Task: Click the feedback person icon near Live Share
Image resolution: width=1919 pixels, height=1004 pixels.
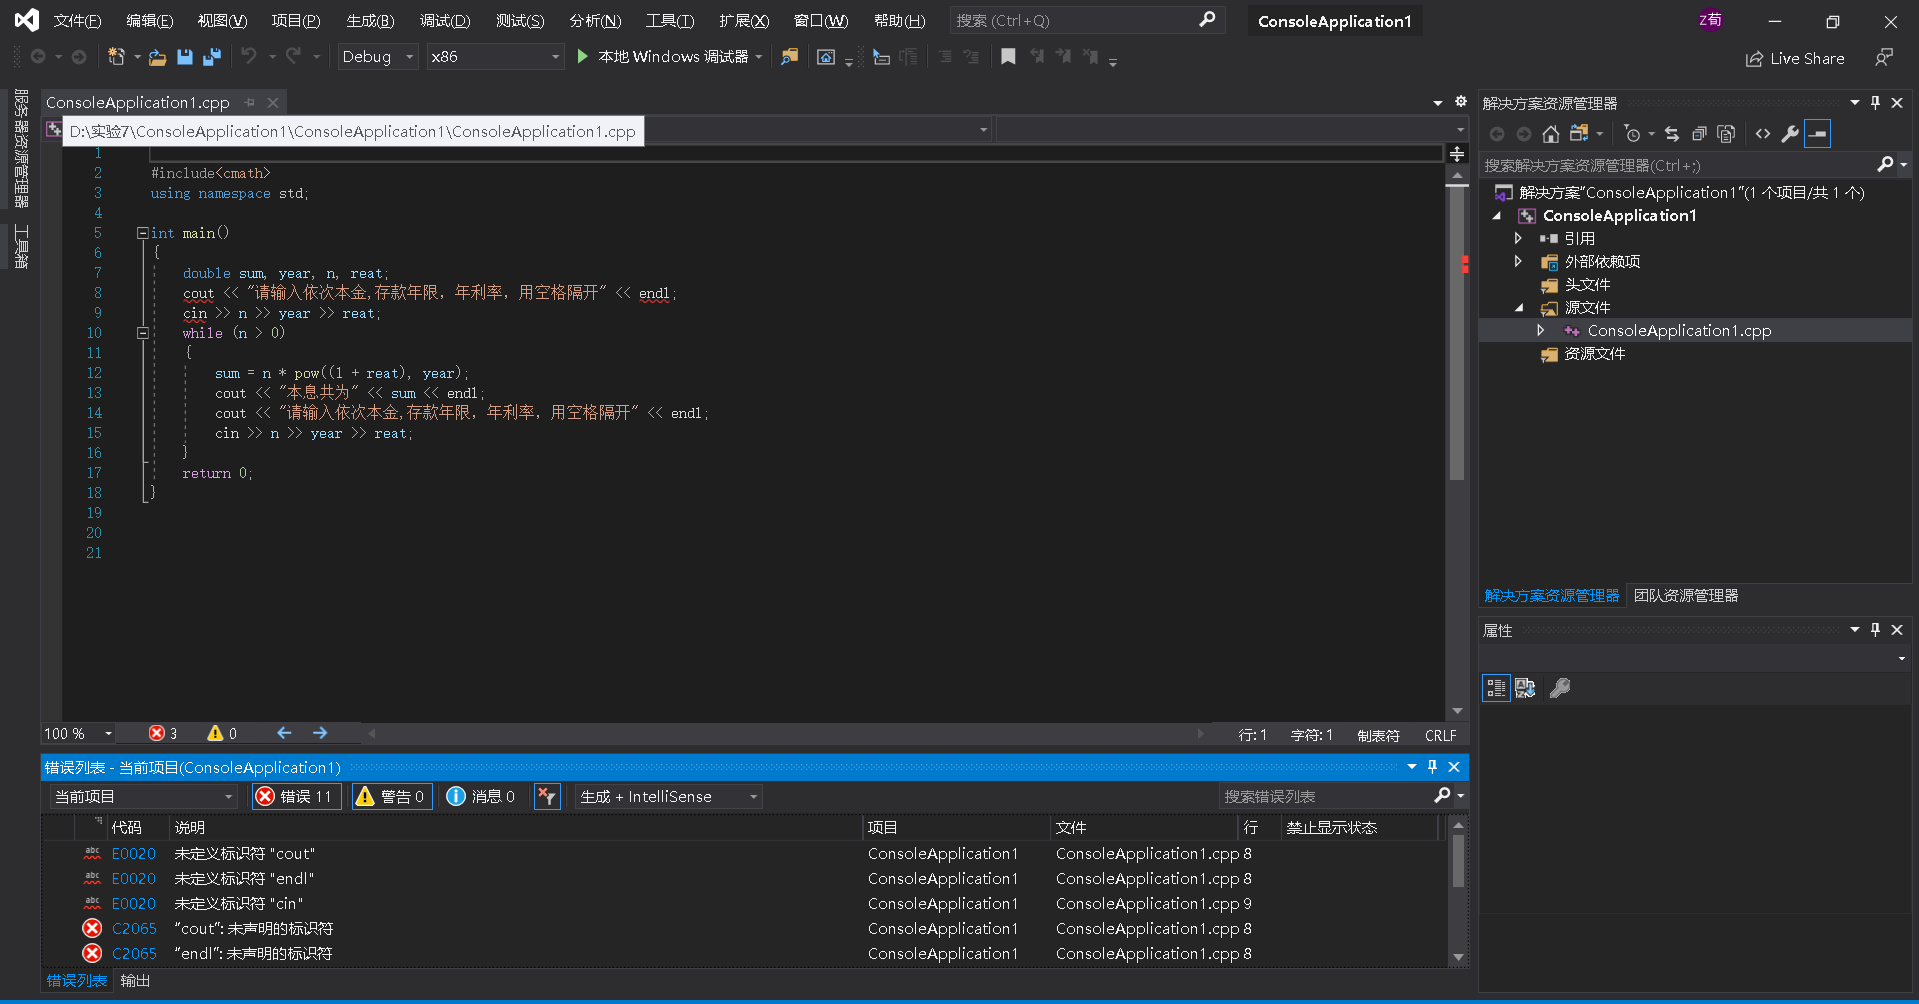Action: pos(1885,58)
